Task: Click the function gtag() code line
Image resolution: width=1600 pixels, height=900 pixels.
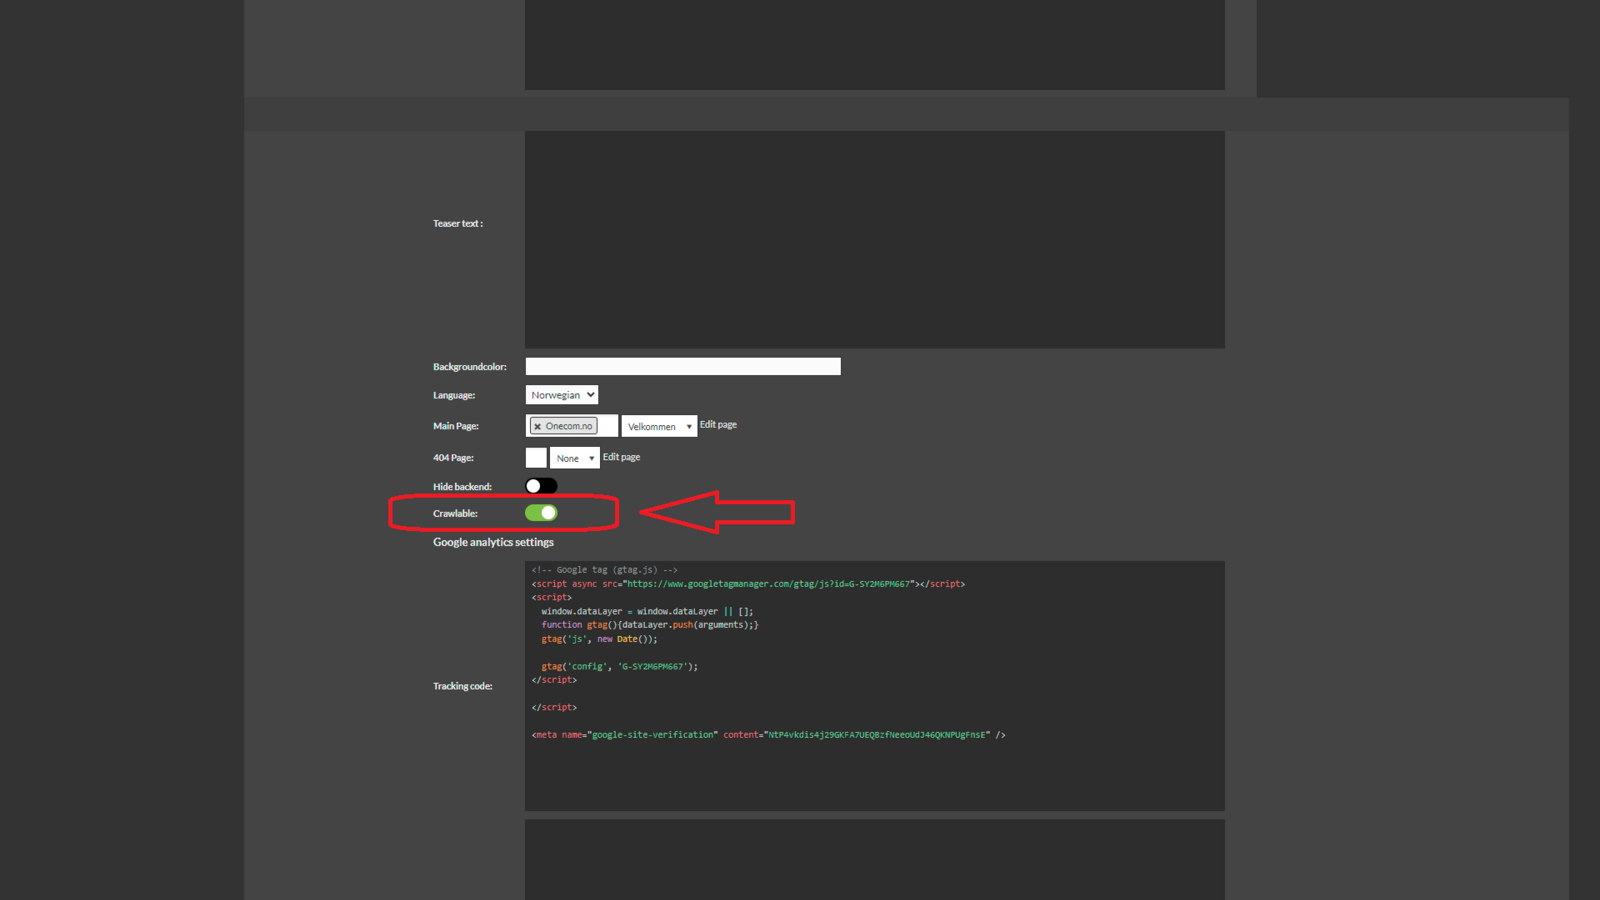Action: [650, 625]
